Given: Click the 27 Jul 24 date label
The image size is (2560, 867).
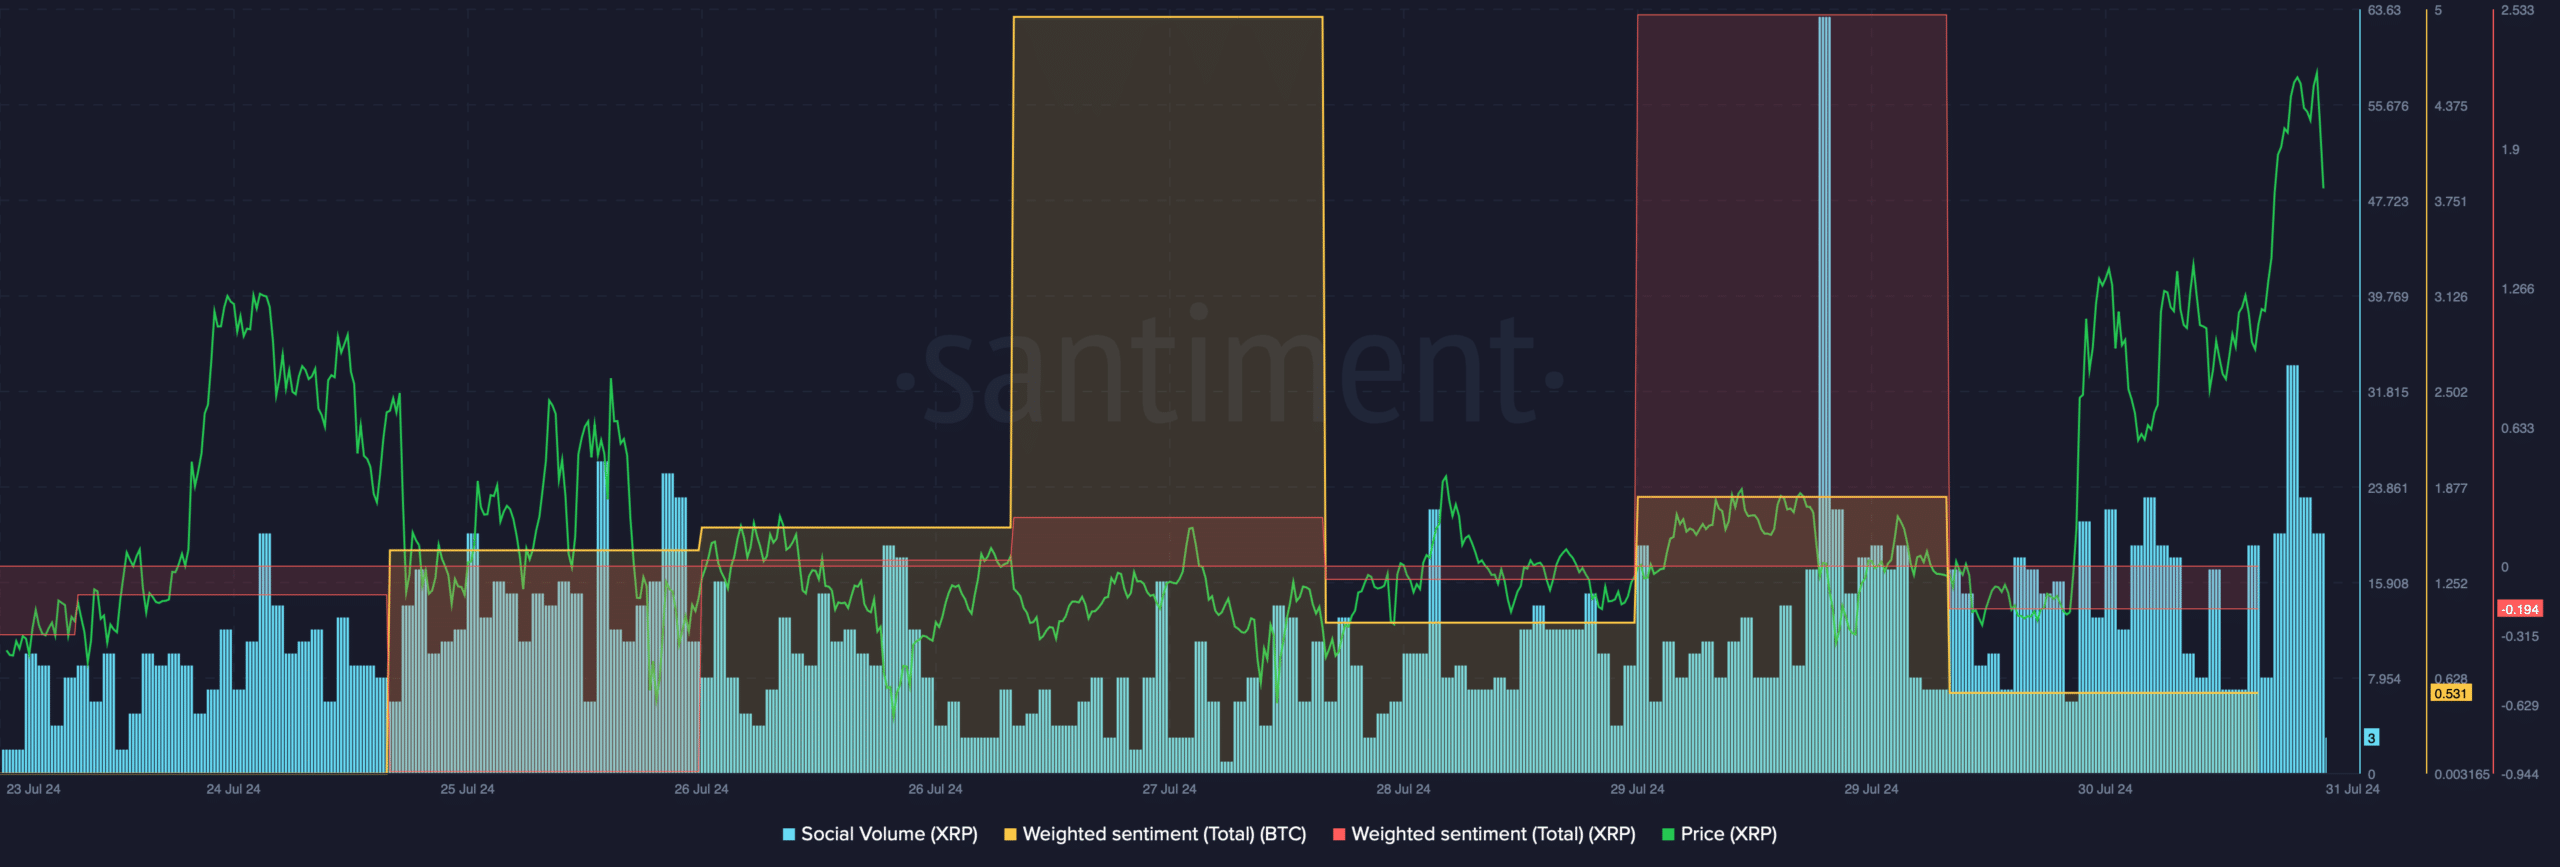Looking at the screenshot, I should [1169, 789].
